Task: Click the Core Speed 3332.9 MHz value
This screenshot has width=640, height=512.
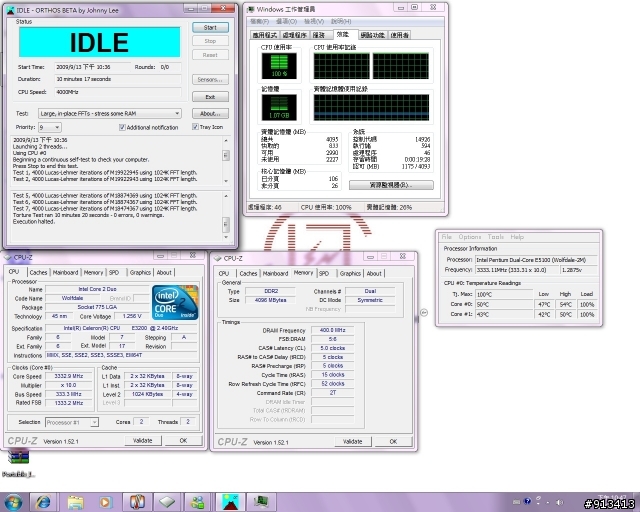Action: 69,376
